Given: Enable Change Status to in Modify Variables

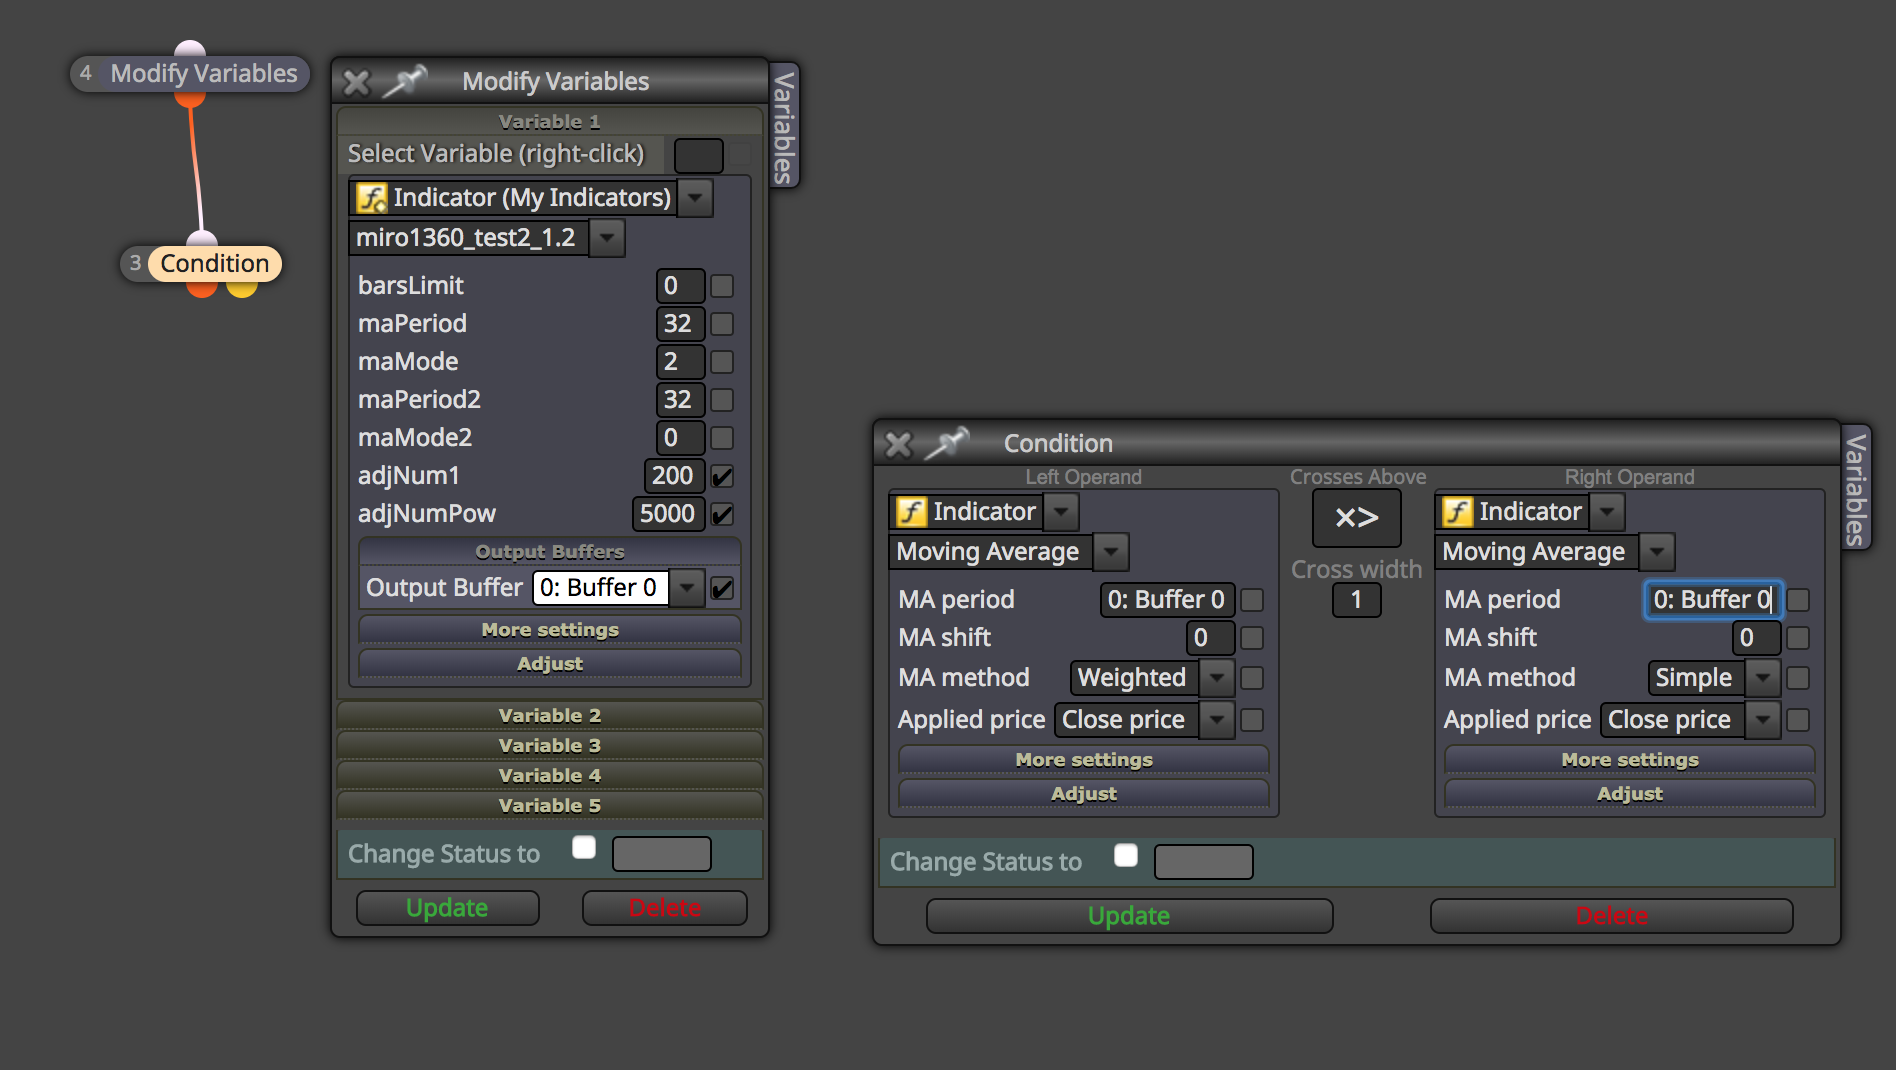Looking at the screenshot, I should click(584, 848).
